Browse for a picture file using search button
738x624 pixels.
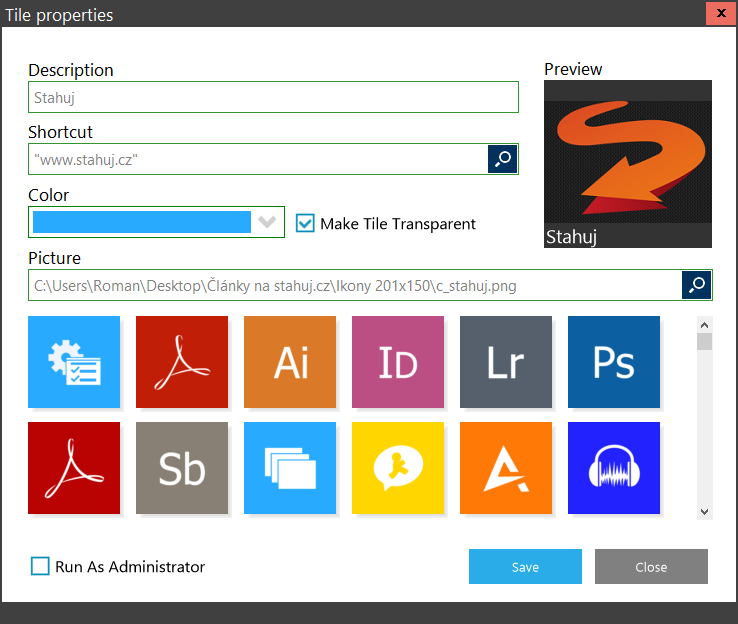point(697,285)
